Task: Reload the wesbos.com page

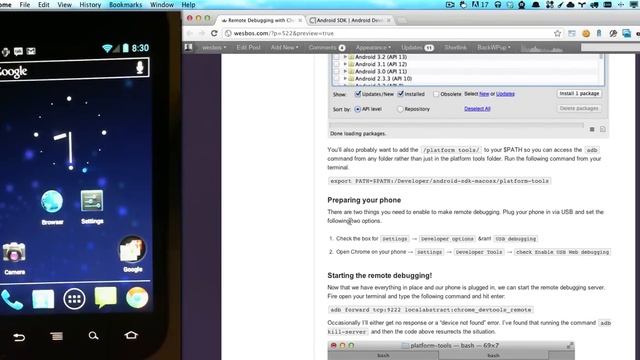Action: point(214,33)
